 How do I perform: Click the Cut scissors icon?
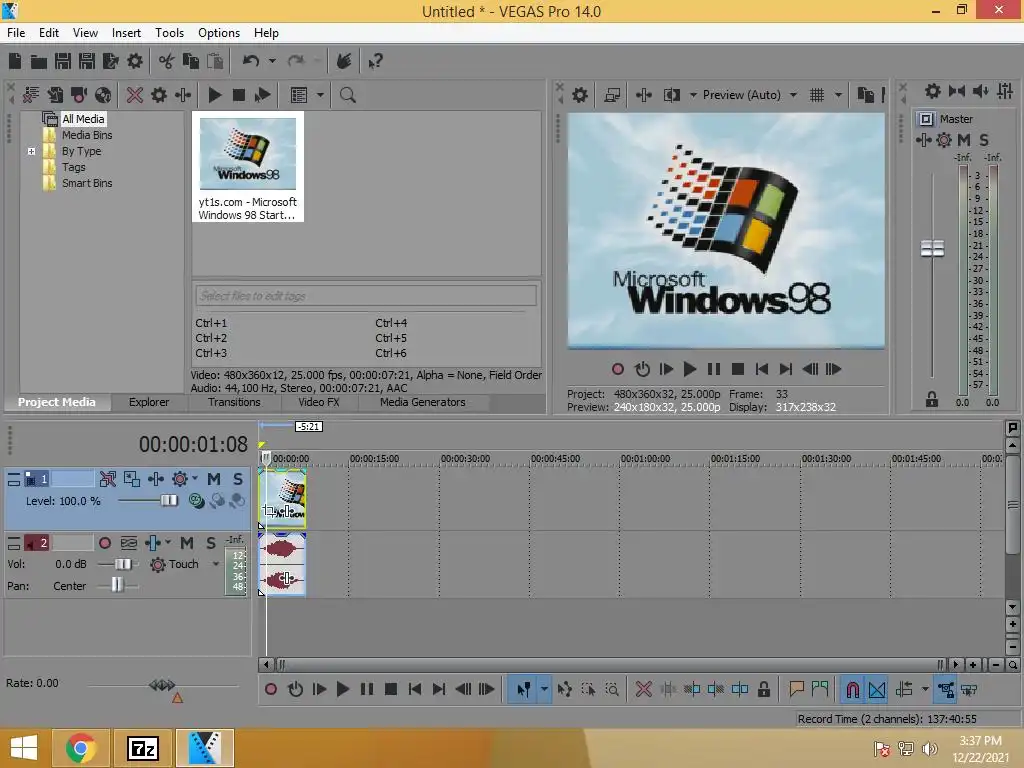pos(166,61)
